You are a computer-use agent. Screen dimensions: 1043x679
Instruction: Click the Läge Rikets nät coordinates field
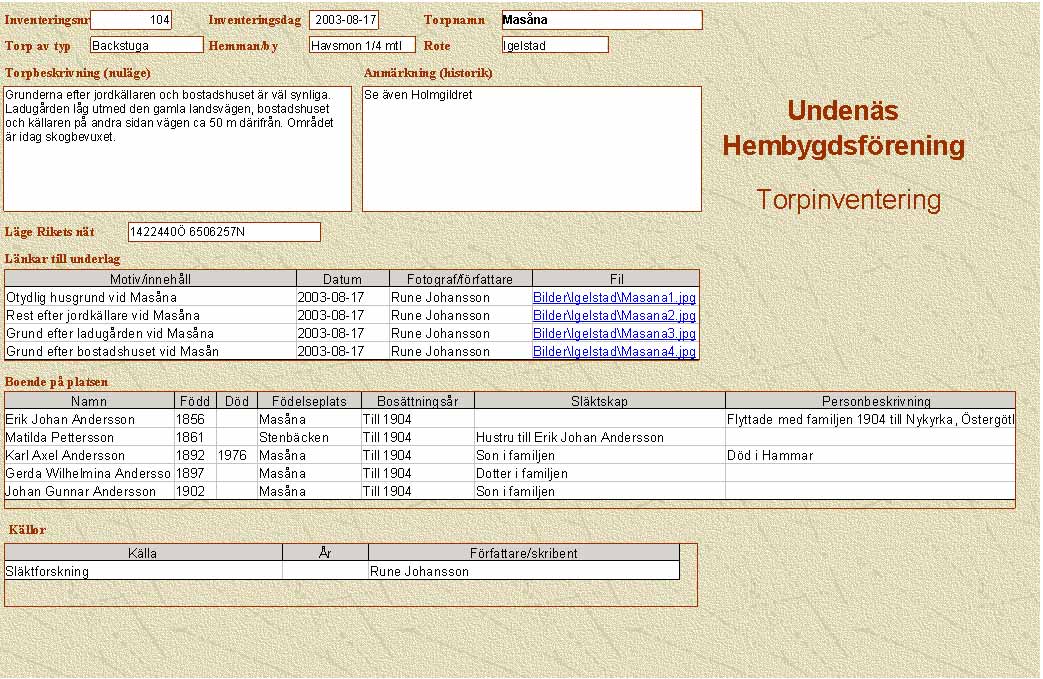point(224,232)
